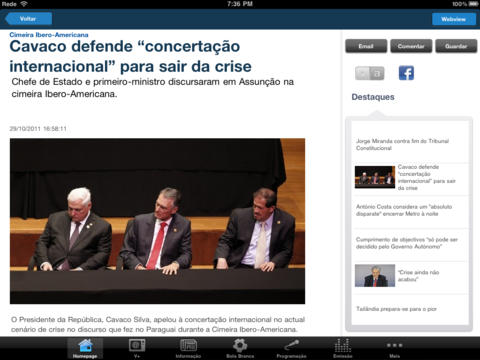Tap the subtitle 'Chefe de Estado e primeiro-ministro'
Image resolution: width=480 pixels, height=360 pixels.
(x=153, y=88)
